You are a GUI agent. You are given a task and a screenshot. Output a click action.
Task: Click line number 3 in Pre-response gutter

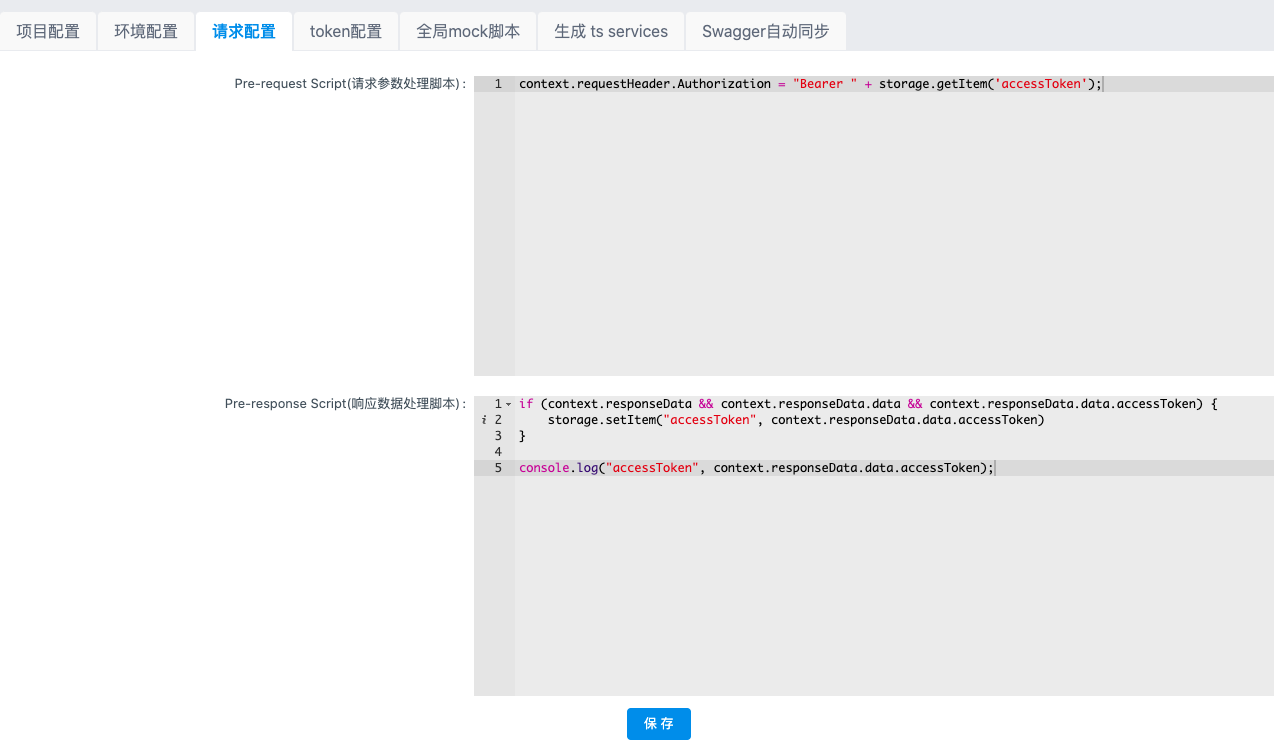[497, 436]
